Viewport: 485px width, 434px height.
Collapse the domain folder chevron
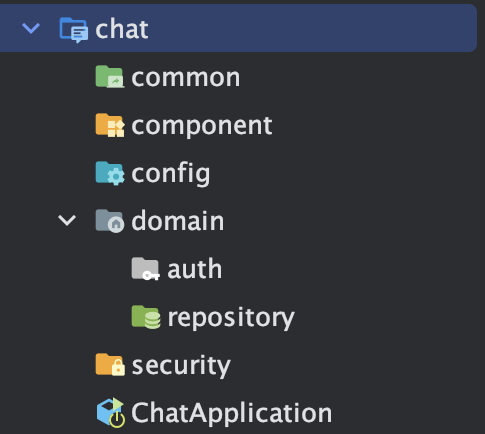coord(67,220)
